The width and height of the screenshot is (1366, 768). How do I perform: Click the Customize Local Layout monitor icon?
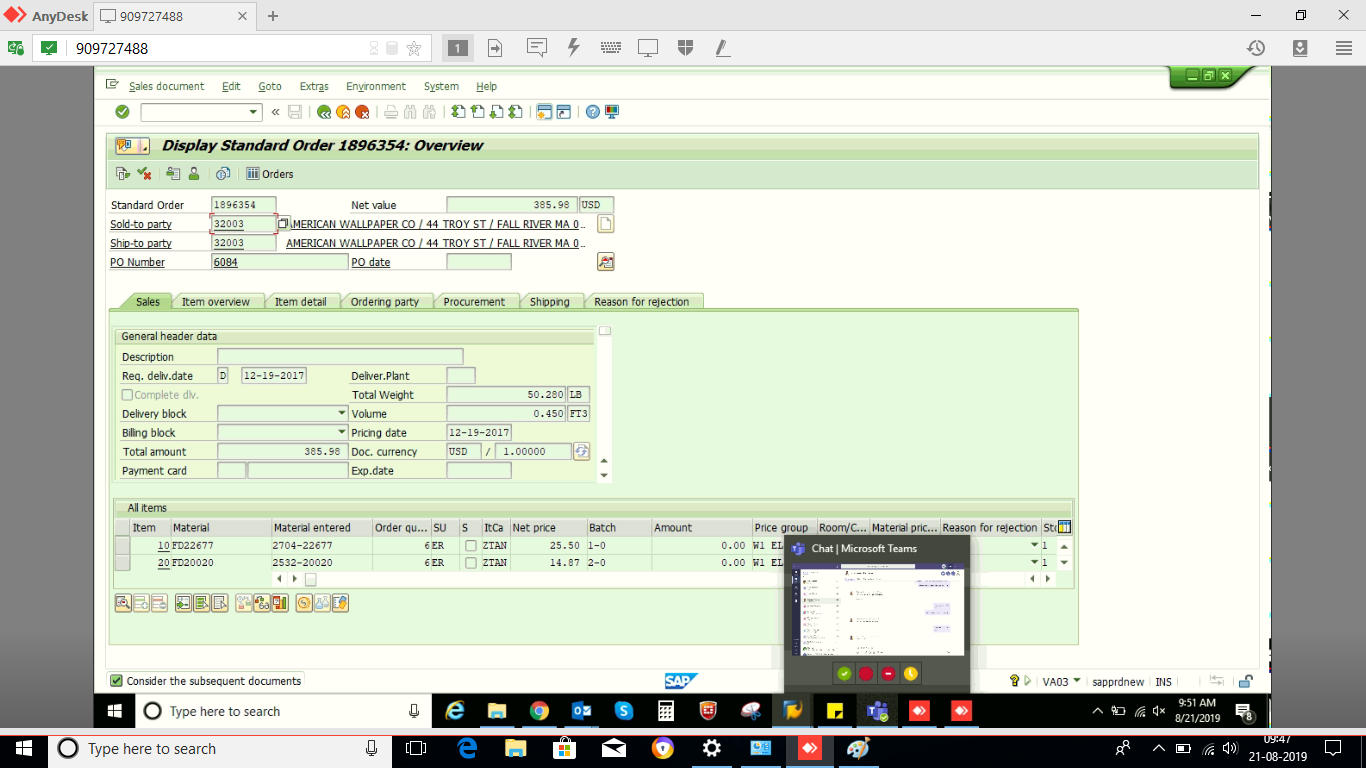[x=612, y=112]
